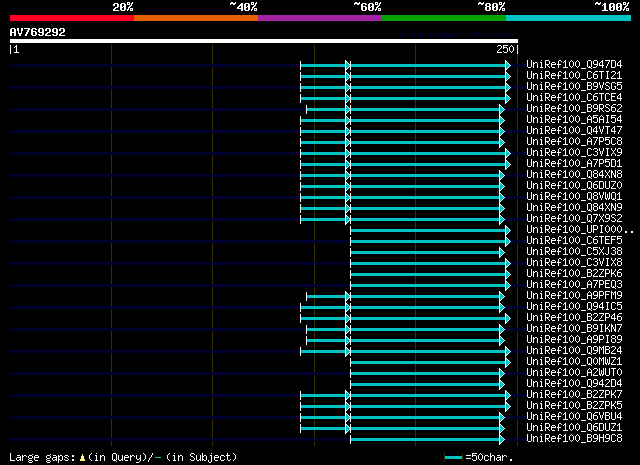The image size is (640, 465).
Task: Open hit UniRef100_C6TI21
Action: point(574,76)
